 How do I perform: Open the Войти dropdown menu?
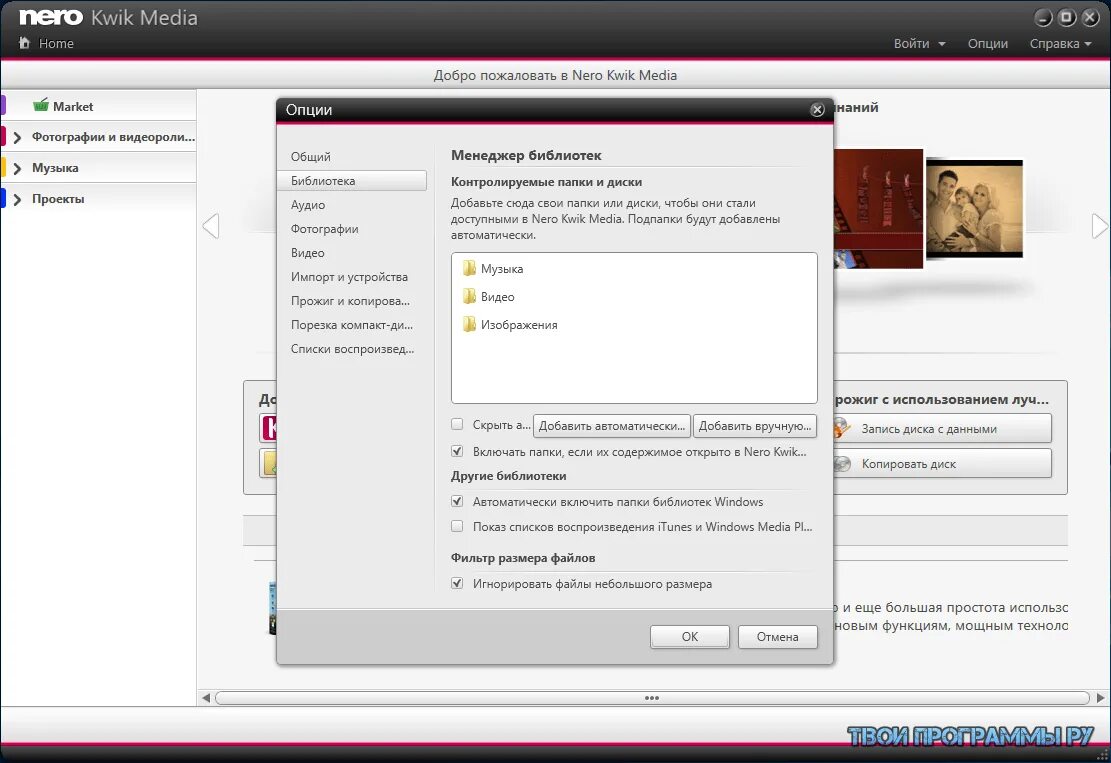point(919,43)
